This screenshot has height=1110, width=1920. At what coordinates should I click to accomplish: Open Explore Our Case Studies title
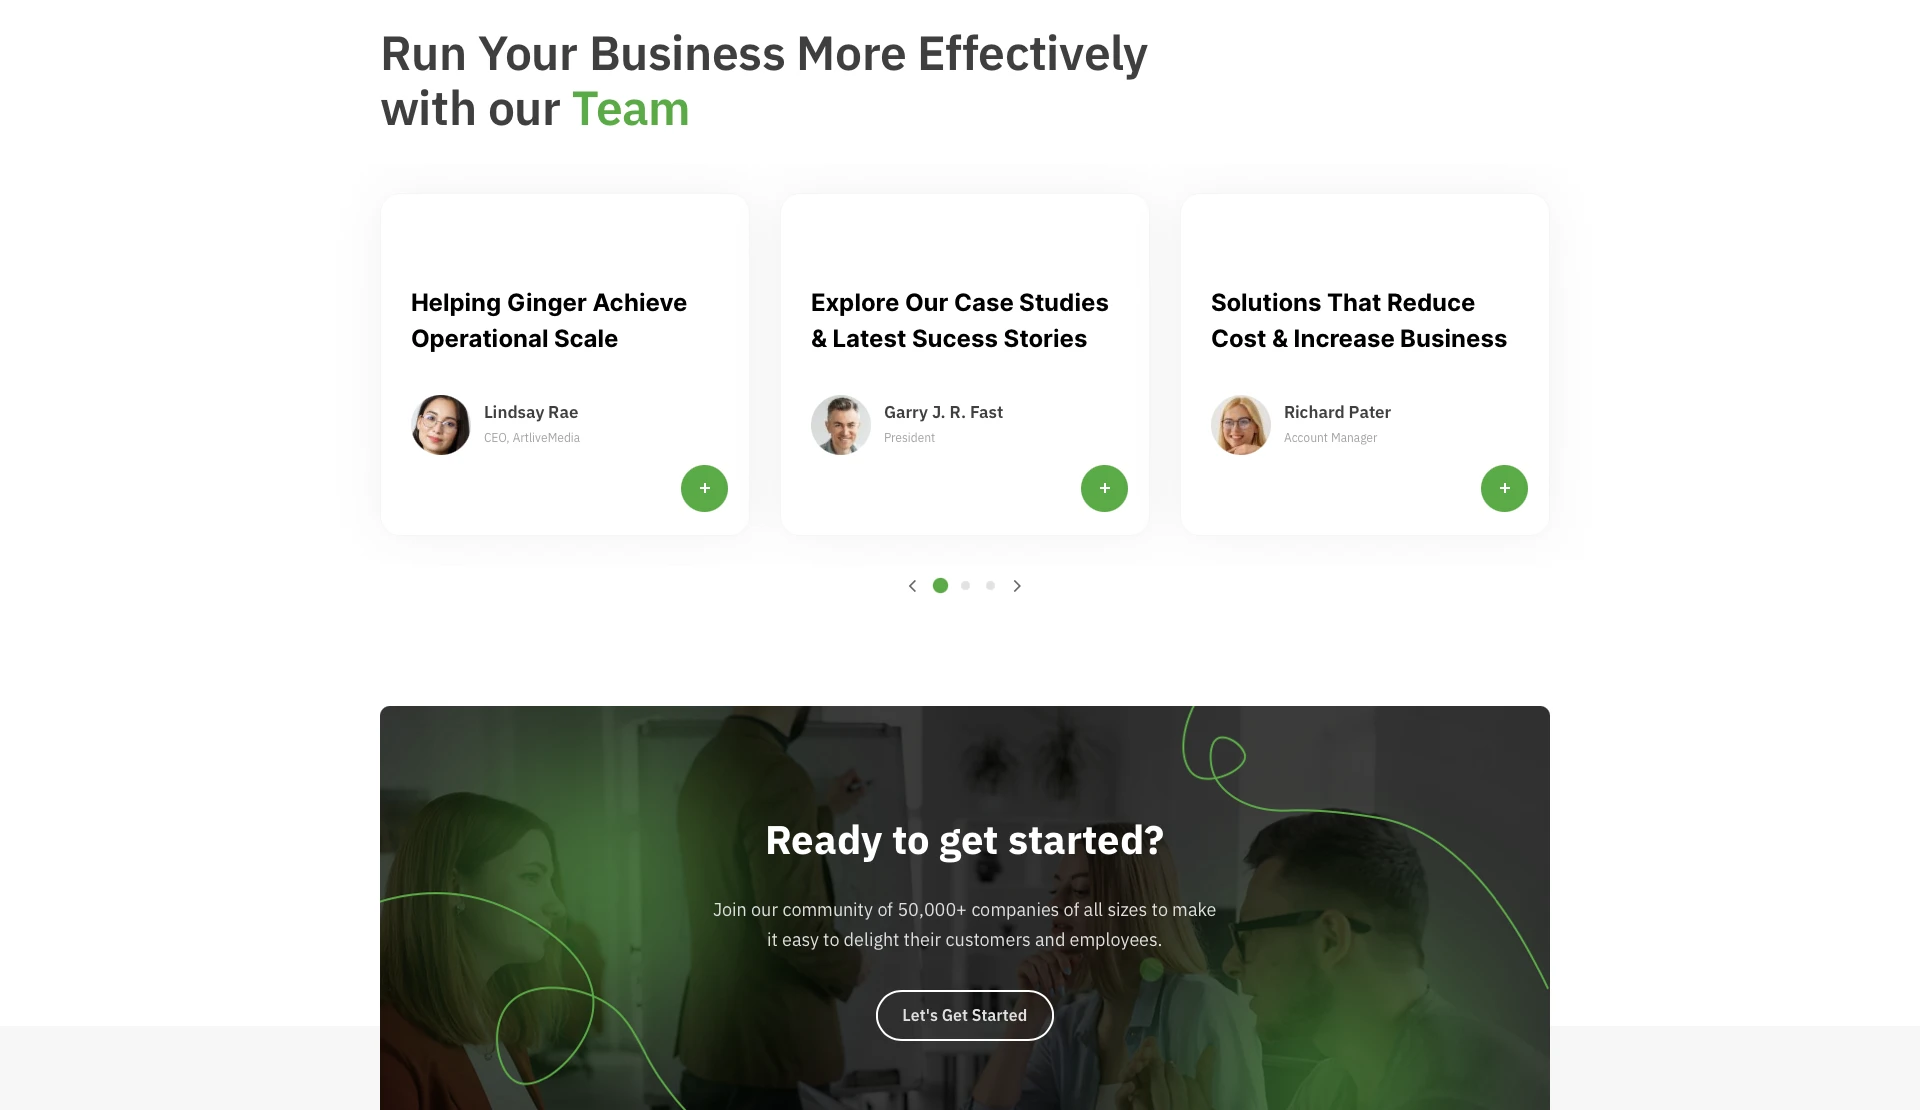tap(959, 320)
